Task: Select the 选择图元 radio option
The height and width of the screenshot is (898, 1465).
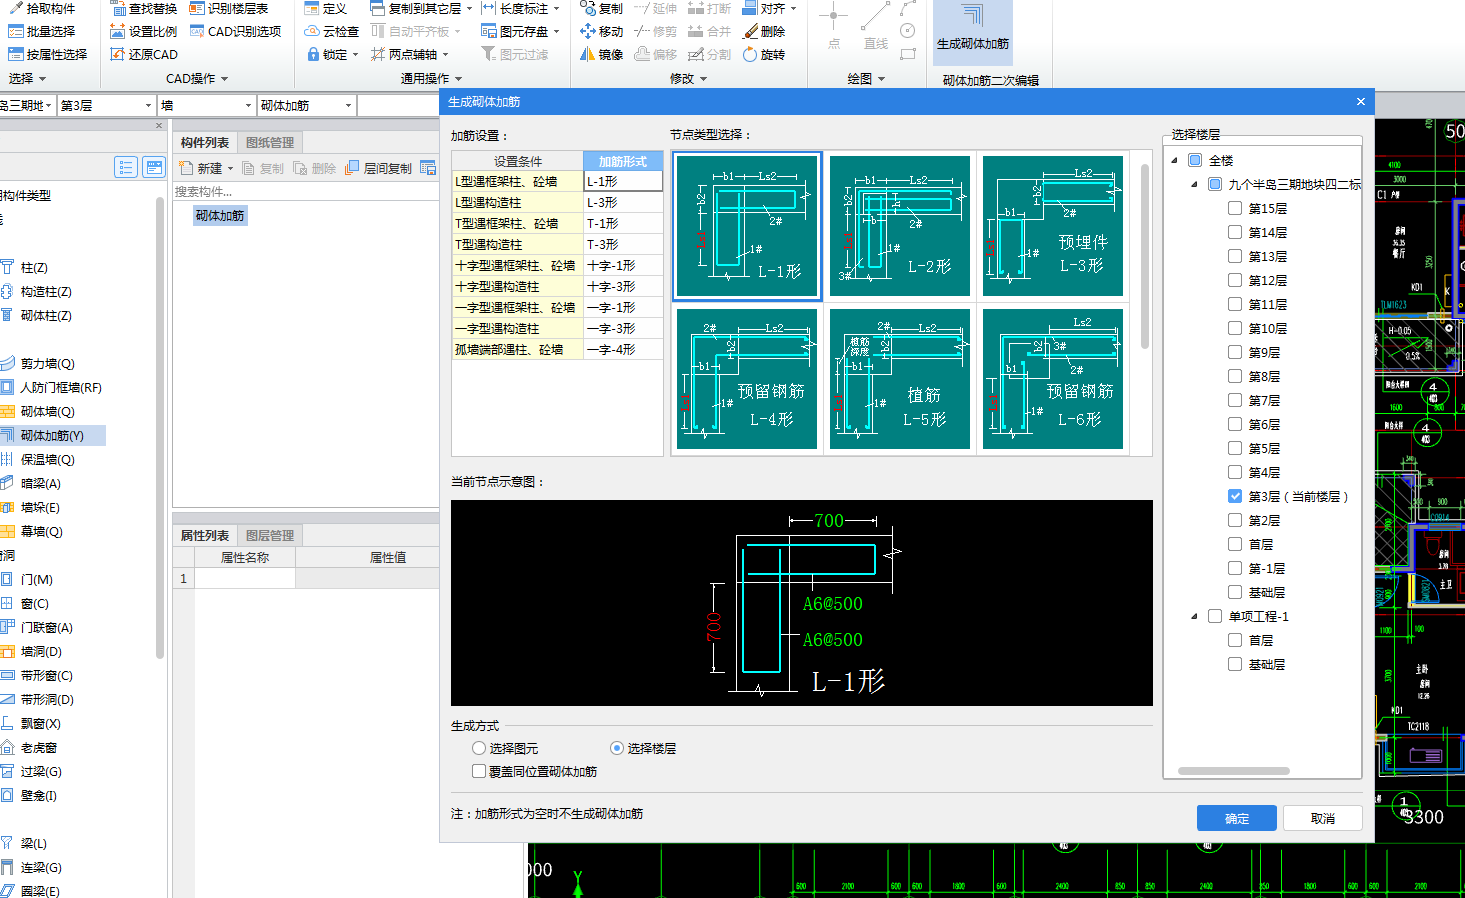Action: 479,748
